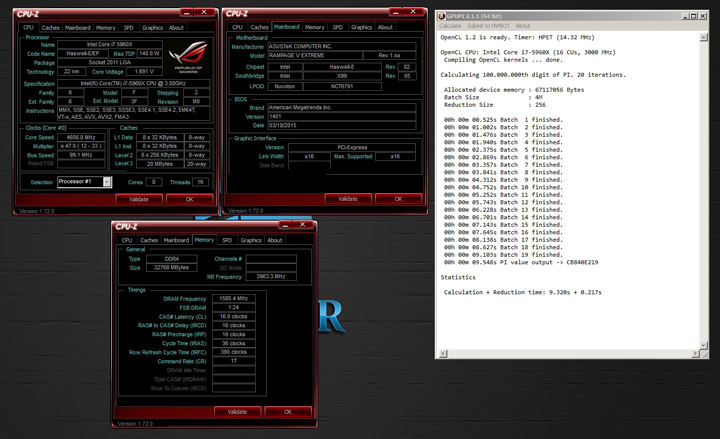Click manufacturer ASUSTeK COMPUTER INC. field
The image size is (720, 439).
pos(342,46)
